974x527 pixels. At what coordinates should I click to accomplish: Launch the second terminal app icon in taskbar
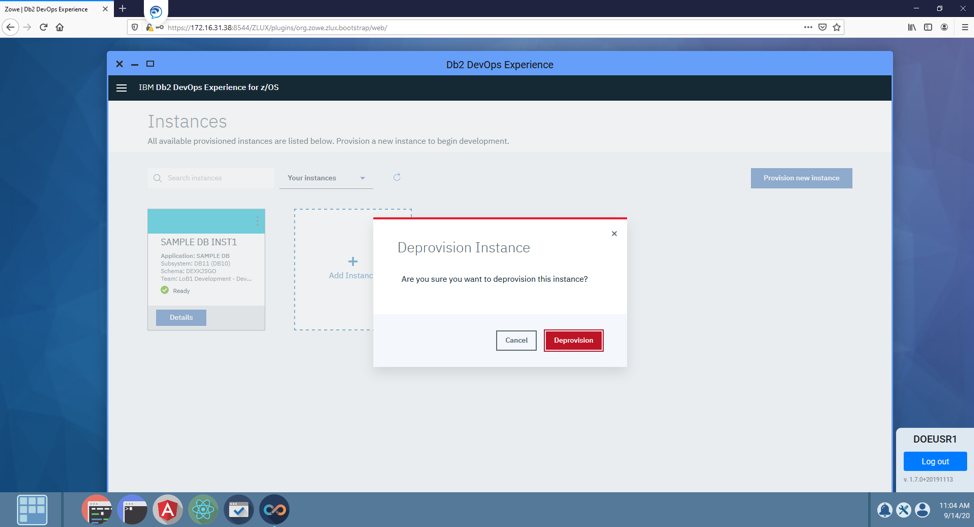click(x=132, y=510)
